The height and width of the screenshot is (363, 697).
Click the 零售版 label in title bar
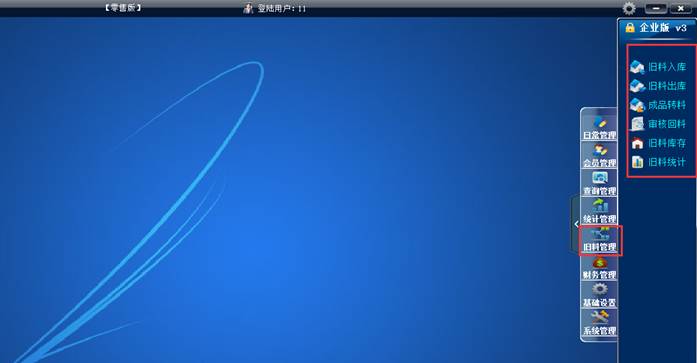123,8
